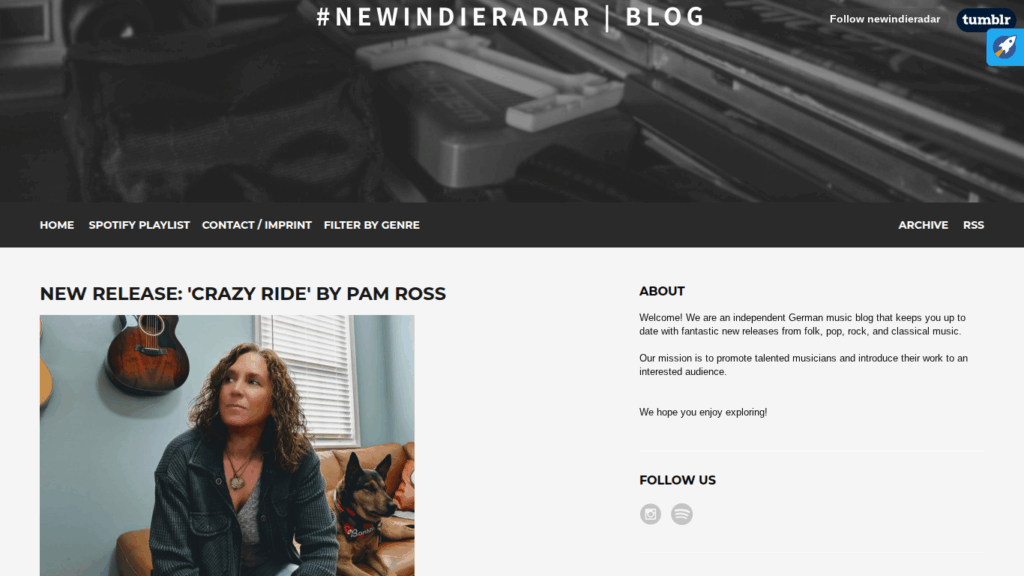Open the #NEWINDIERADAR | BLOG title
The width and height of the screenshot is (1024, 576).
click(x=511, y=17)
